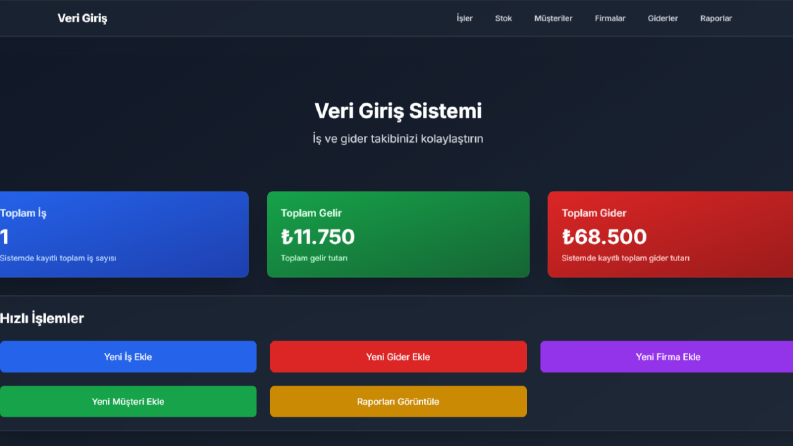The height and width of the screenshot is (446, 793).
Task: Open Raporlar from the top menu
Action: 716,18
